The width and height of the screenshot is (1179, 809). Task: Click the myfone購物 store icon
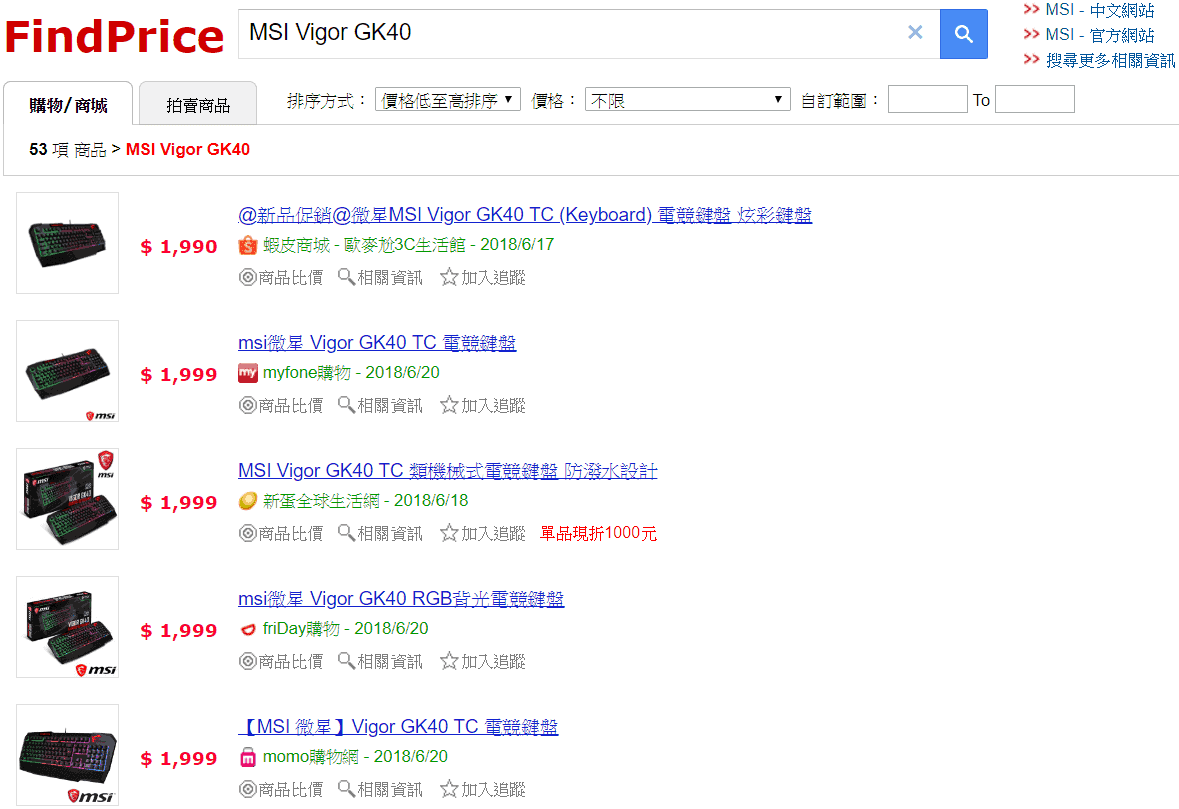point(248,373)
